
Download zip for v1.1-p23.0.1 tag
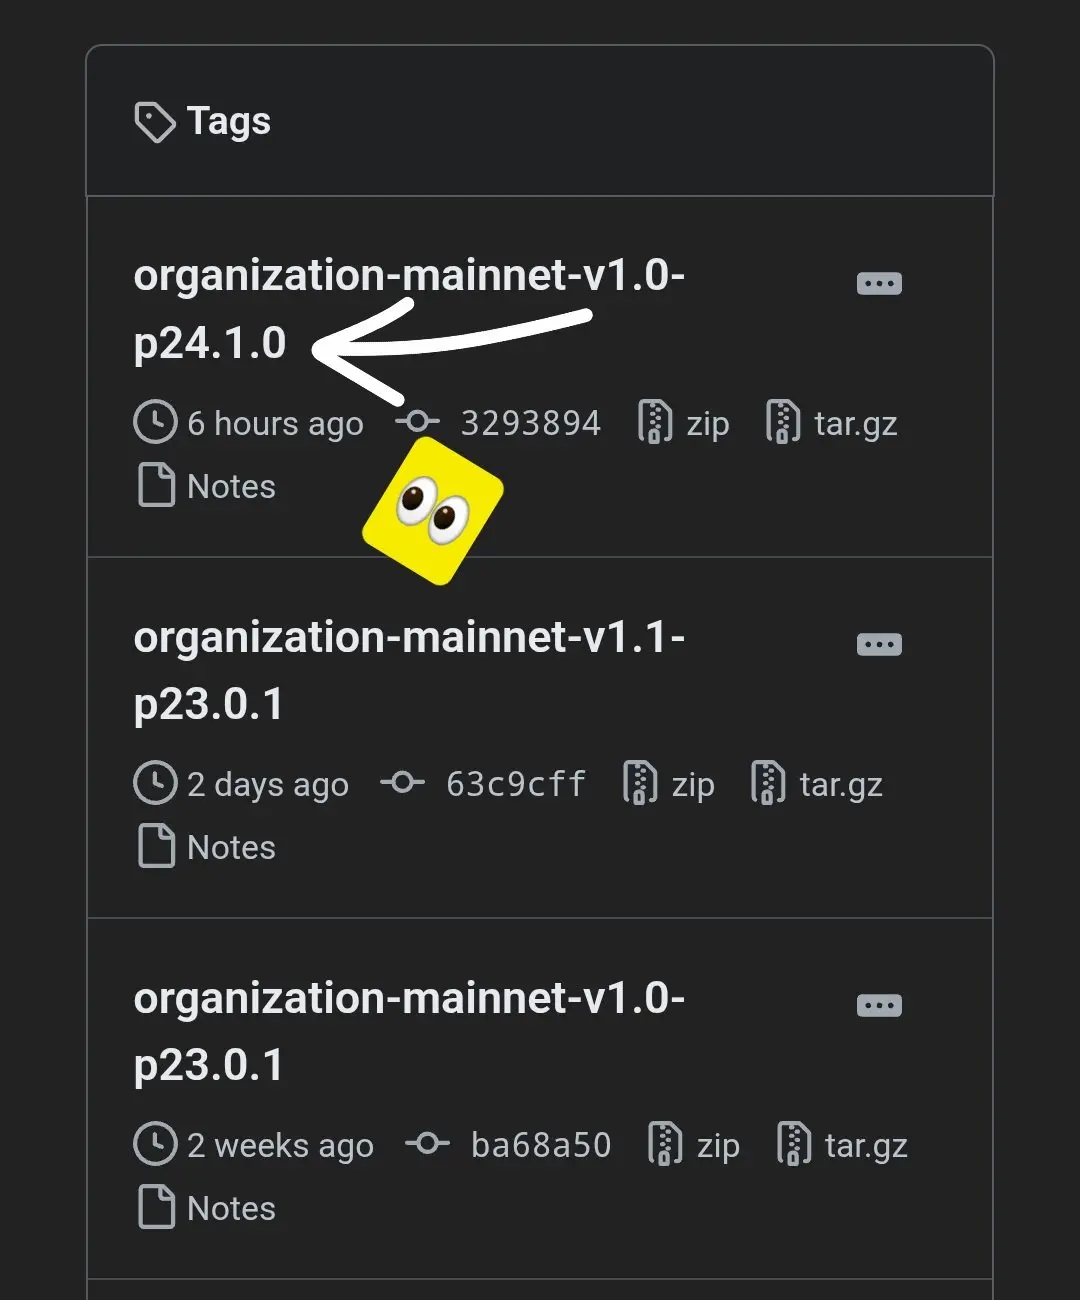pos(669,784)
